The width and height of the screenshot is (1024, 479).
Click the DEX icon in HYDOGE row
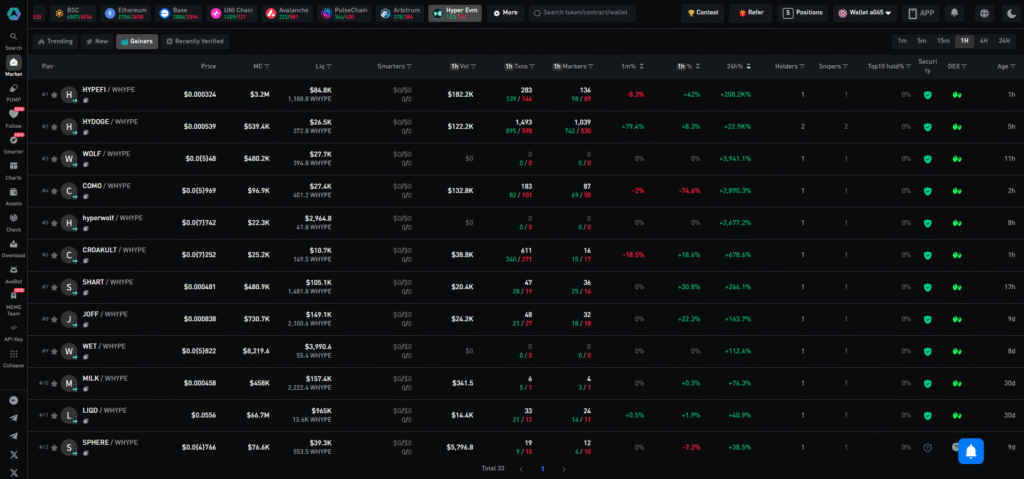pos(957,127)
